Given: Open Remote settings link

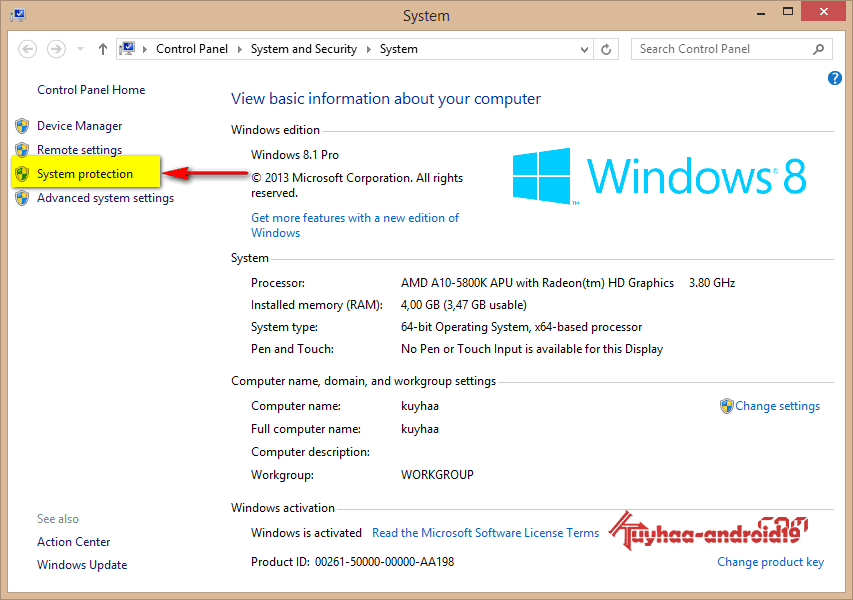Looking at the screenshot, I should tap(79, 150).
